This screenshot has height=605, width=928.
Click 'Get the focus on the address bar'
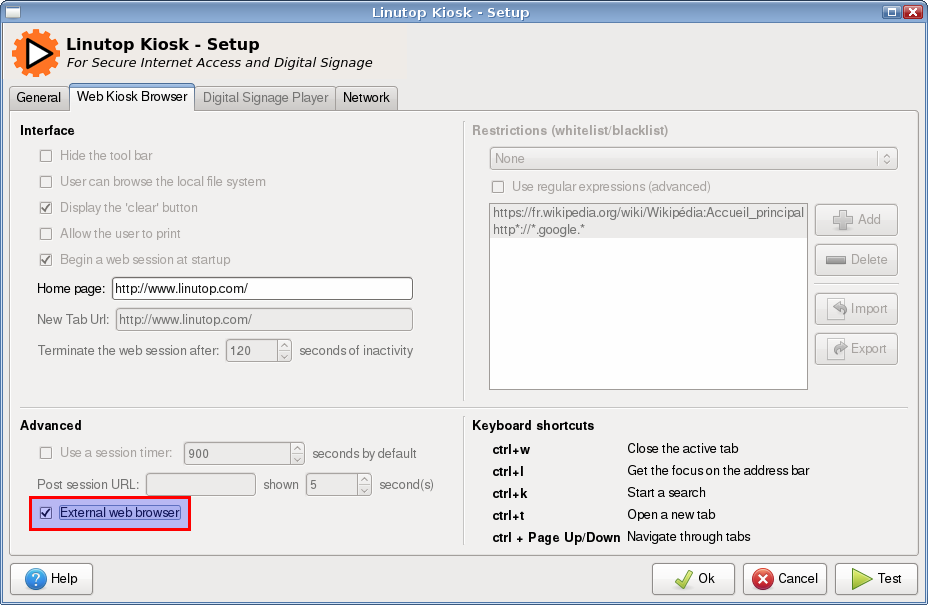718,471
